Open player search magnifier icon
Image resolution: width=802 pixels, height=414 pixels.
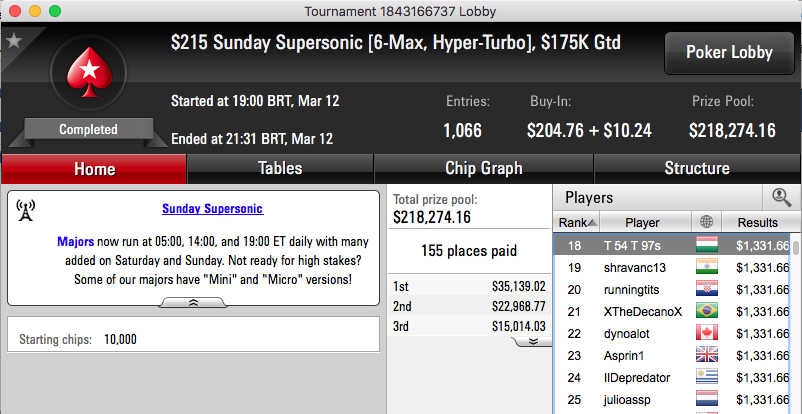(781, 197)
